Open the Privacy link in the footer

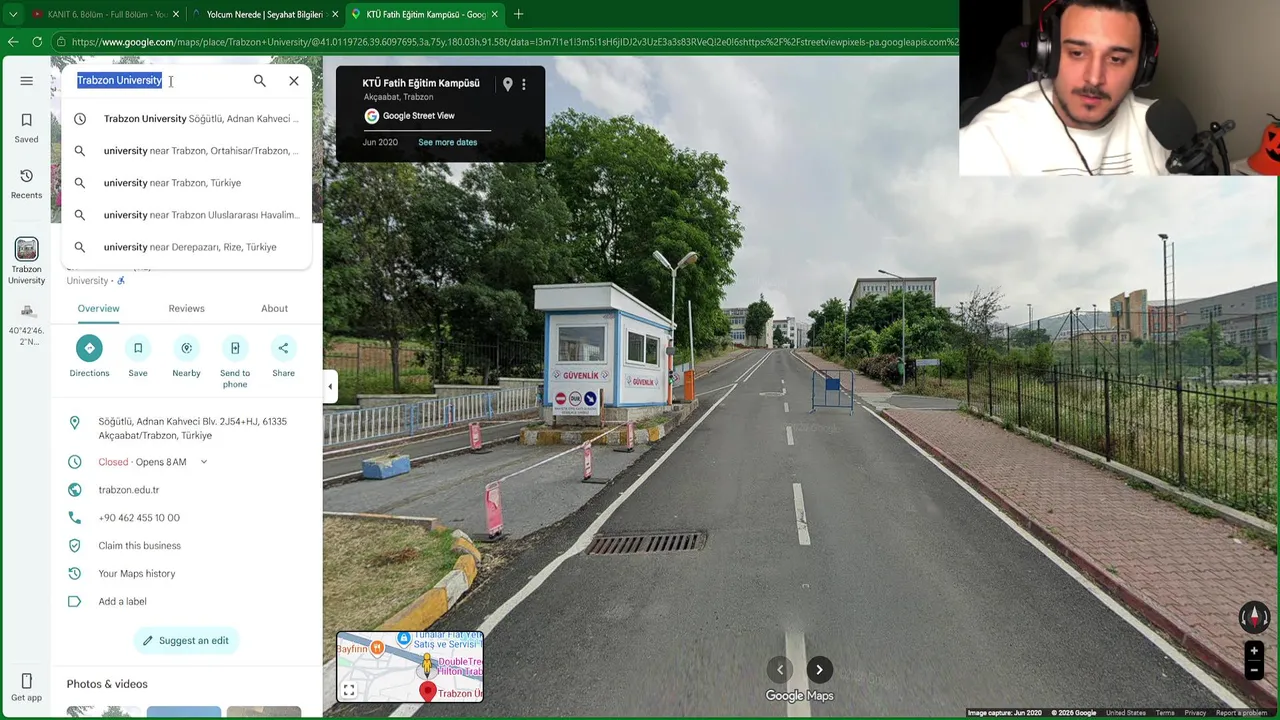point(1195,713)
